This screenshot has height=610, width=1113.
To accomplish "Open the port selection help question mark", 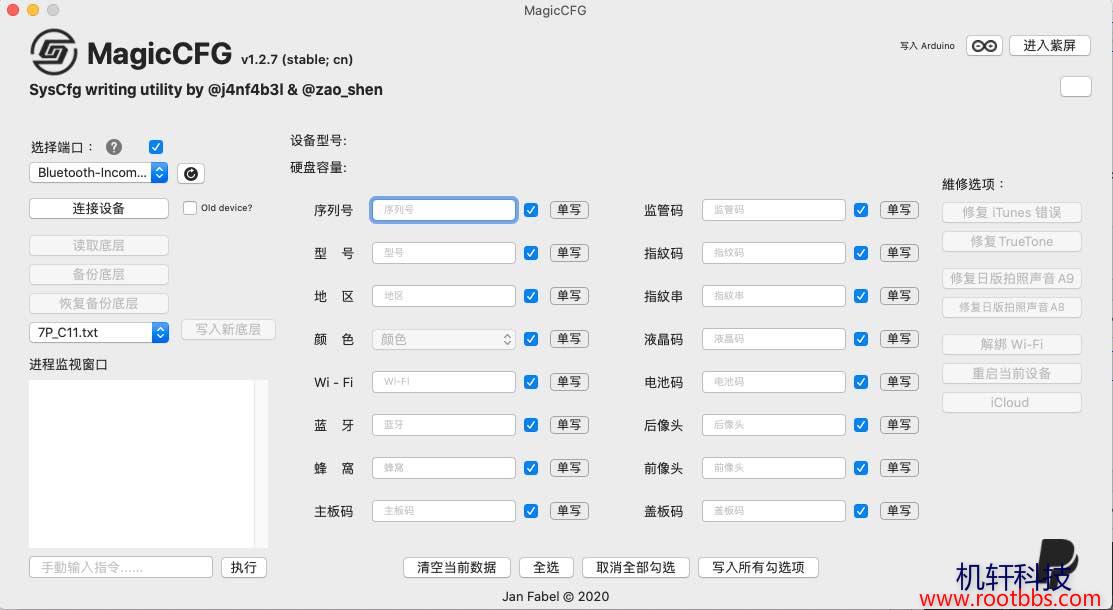I will (114, 147).
